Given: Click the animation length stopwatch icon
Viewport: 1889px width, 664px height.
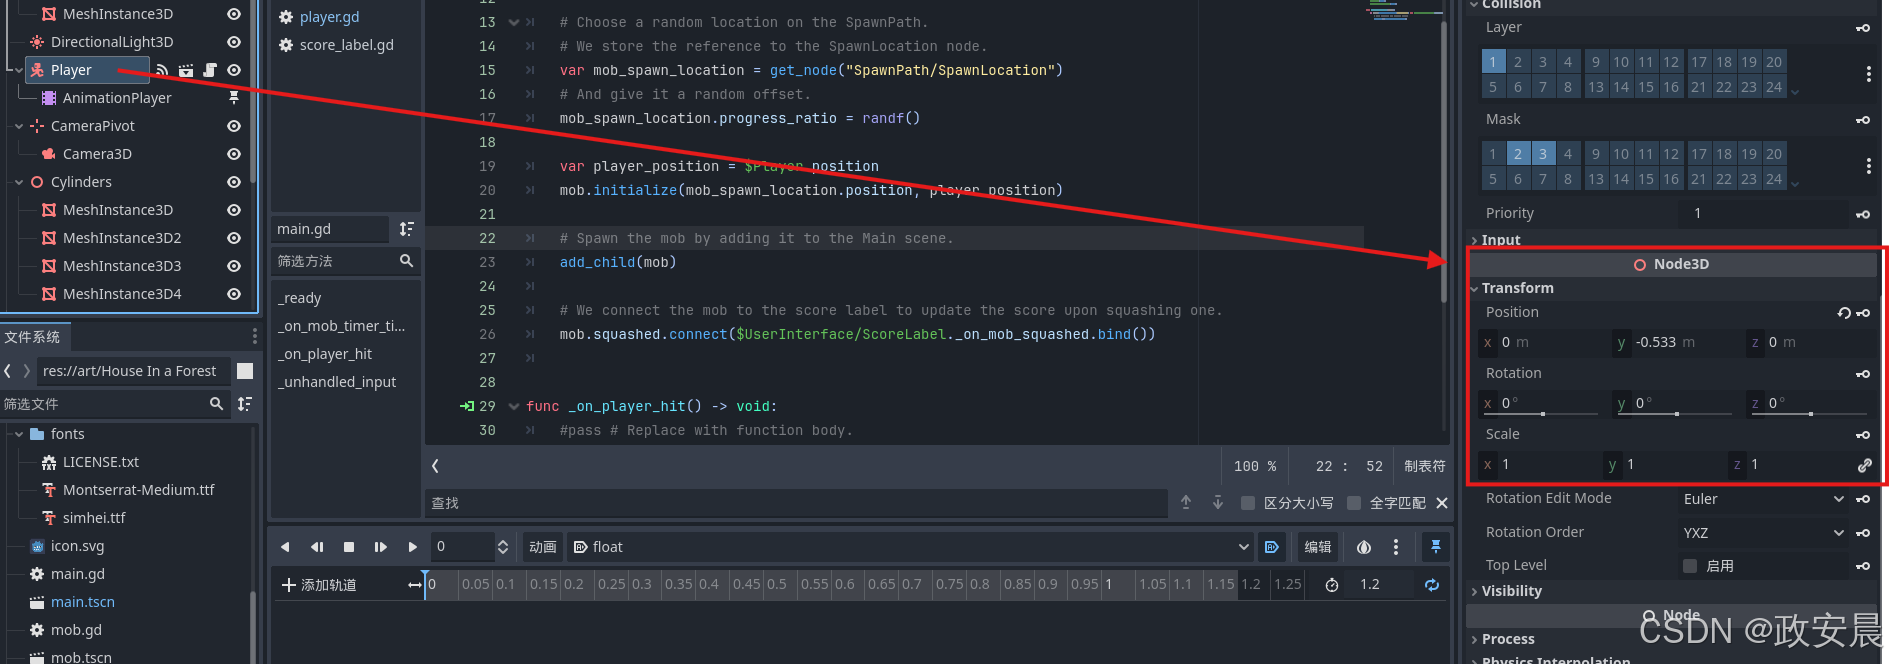Looking at the screenshot, I should pyautogui.click(x=1332, y=585).
